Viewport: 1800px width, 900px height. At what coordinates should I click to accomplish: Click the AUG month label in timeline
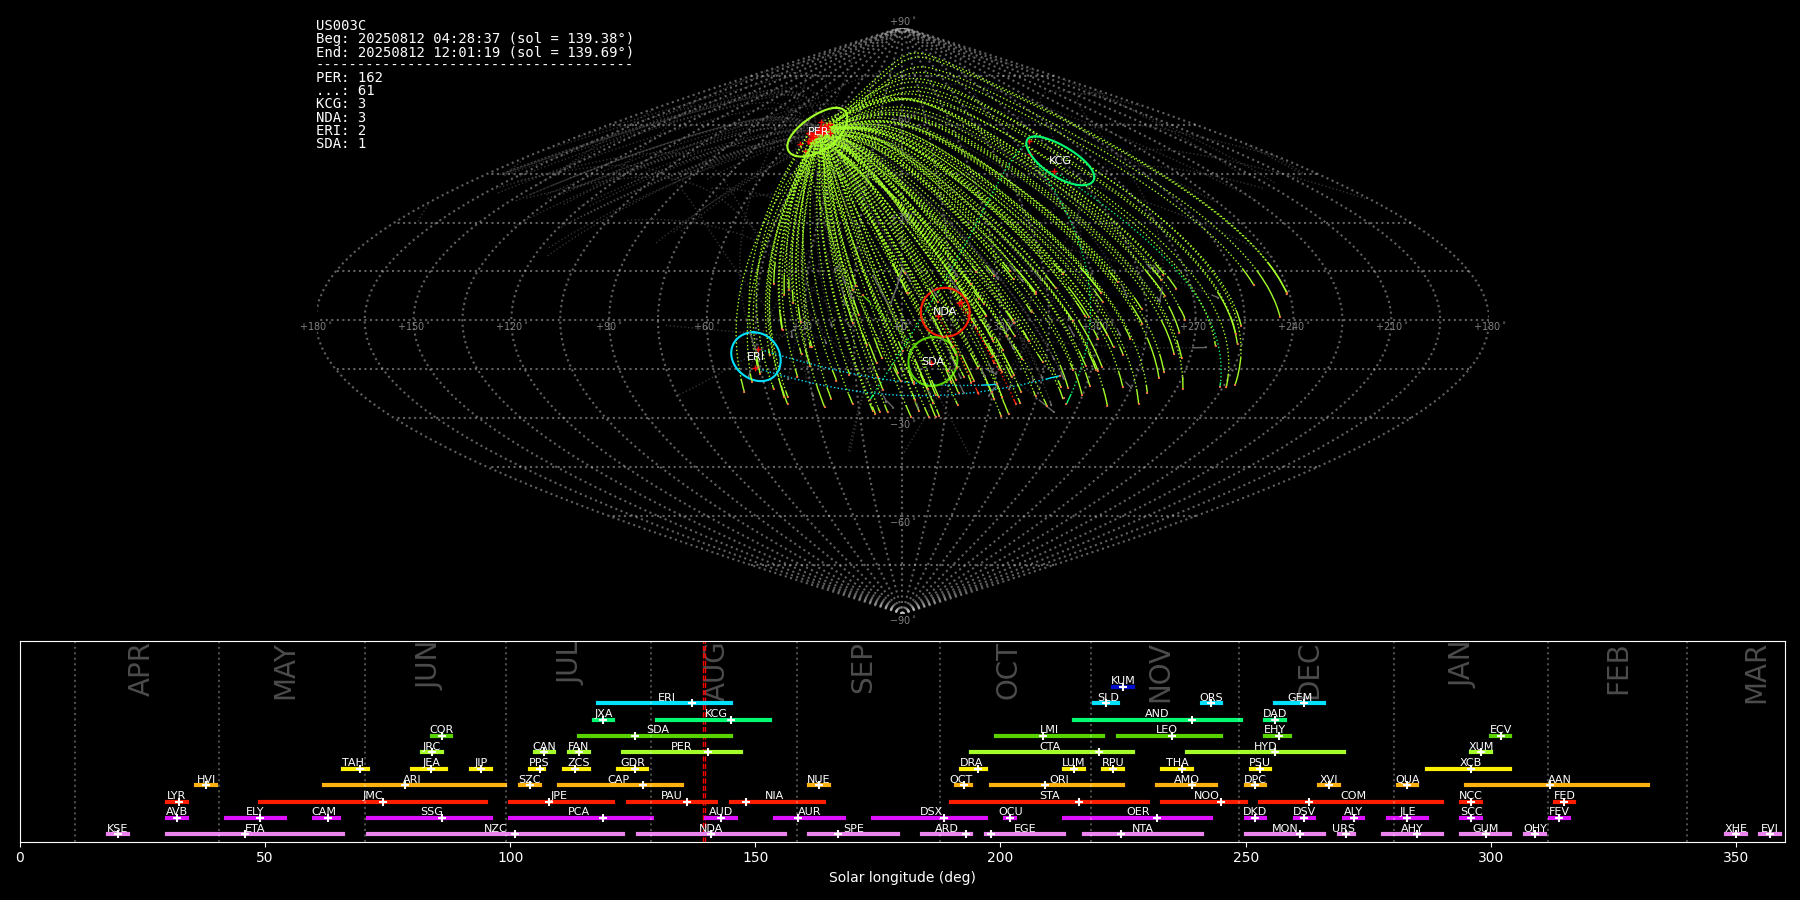tap(715, 672)
